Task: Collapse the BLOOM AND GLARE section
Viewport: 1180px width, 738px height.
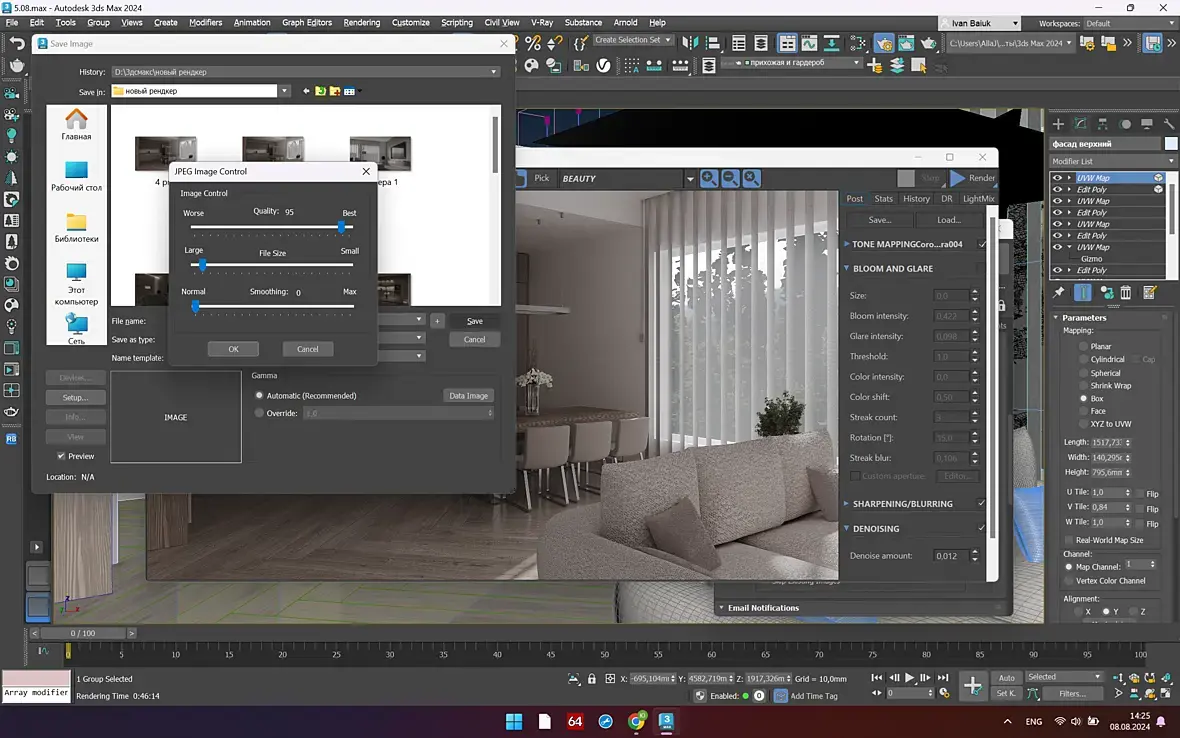Action: tap(847, 268)
